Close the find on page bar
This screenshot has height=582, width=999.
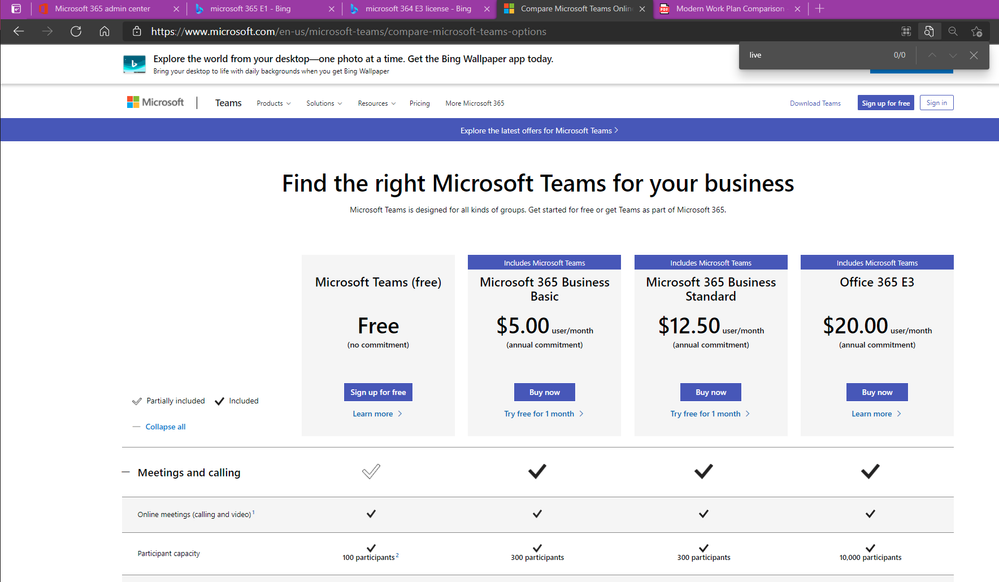point(974,55)
